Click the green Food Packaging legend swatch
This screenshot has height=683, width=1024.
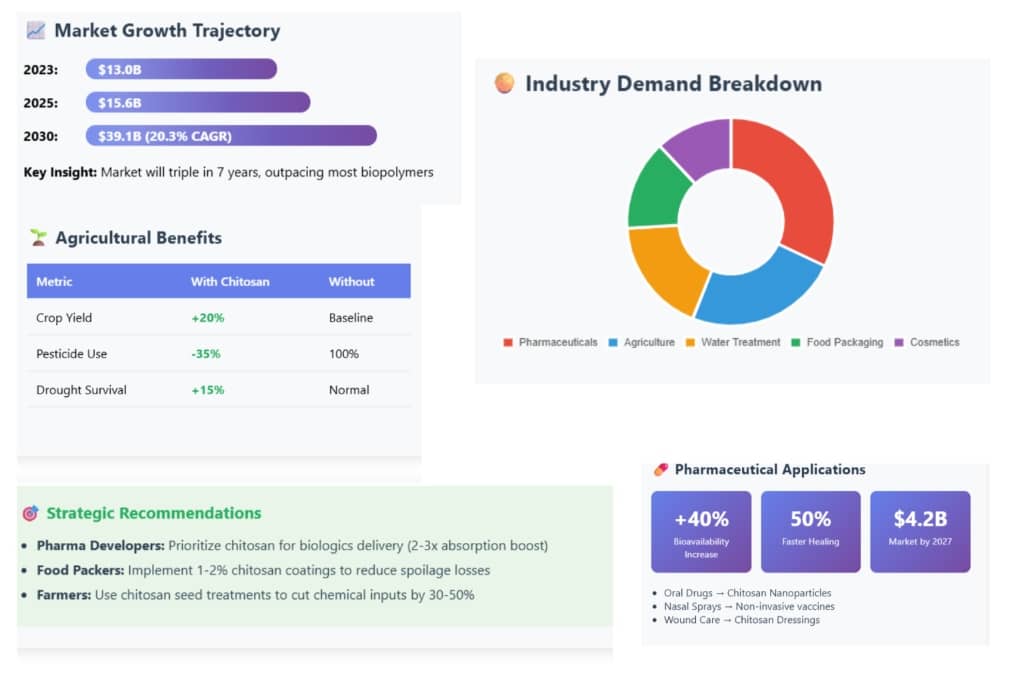coord(796,342)
